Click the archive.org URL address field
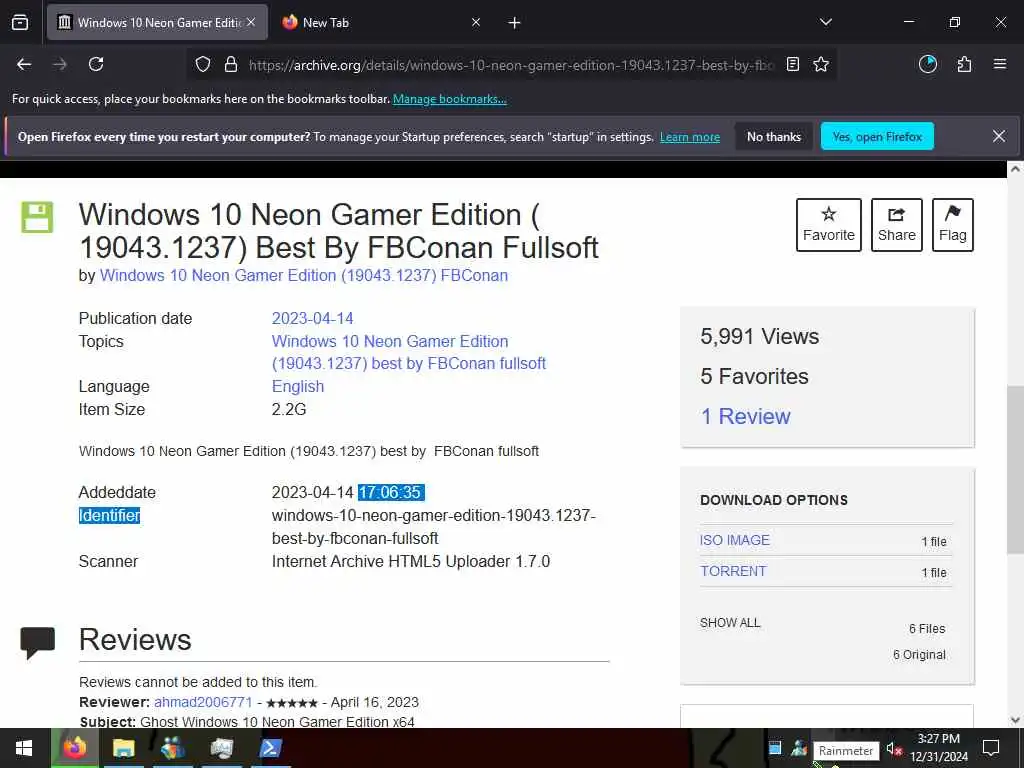1024x768 pixels. pos(511,65)
